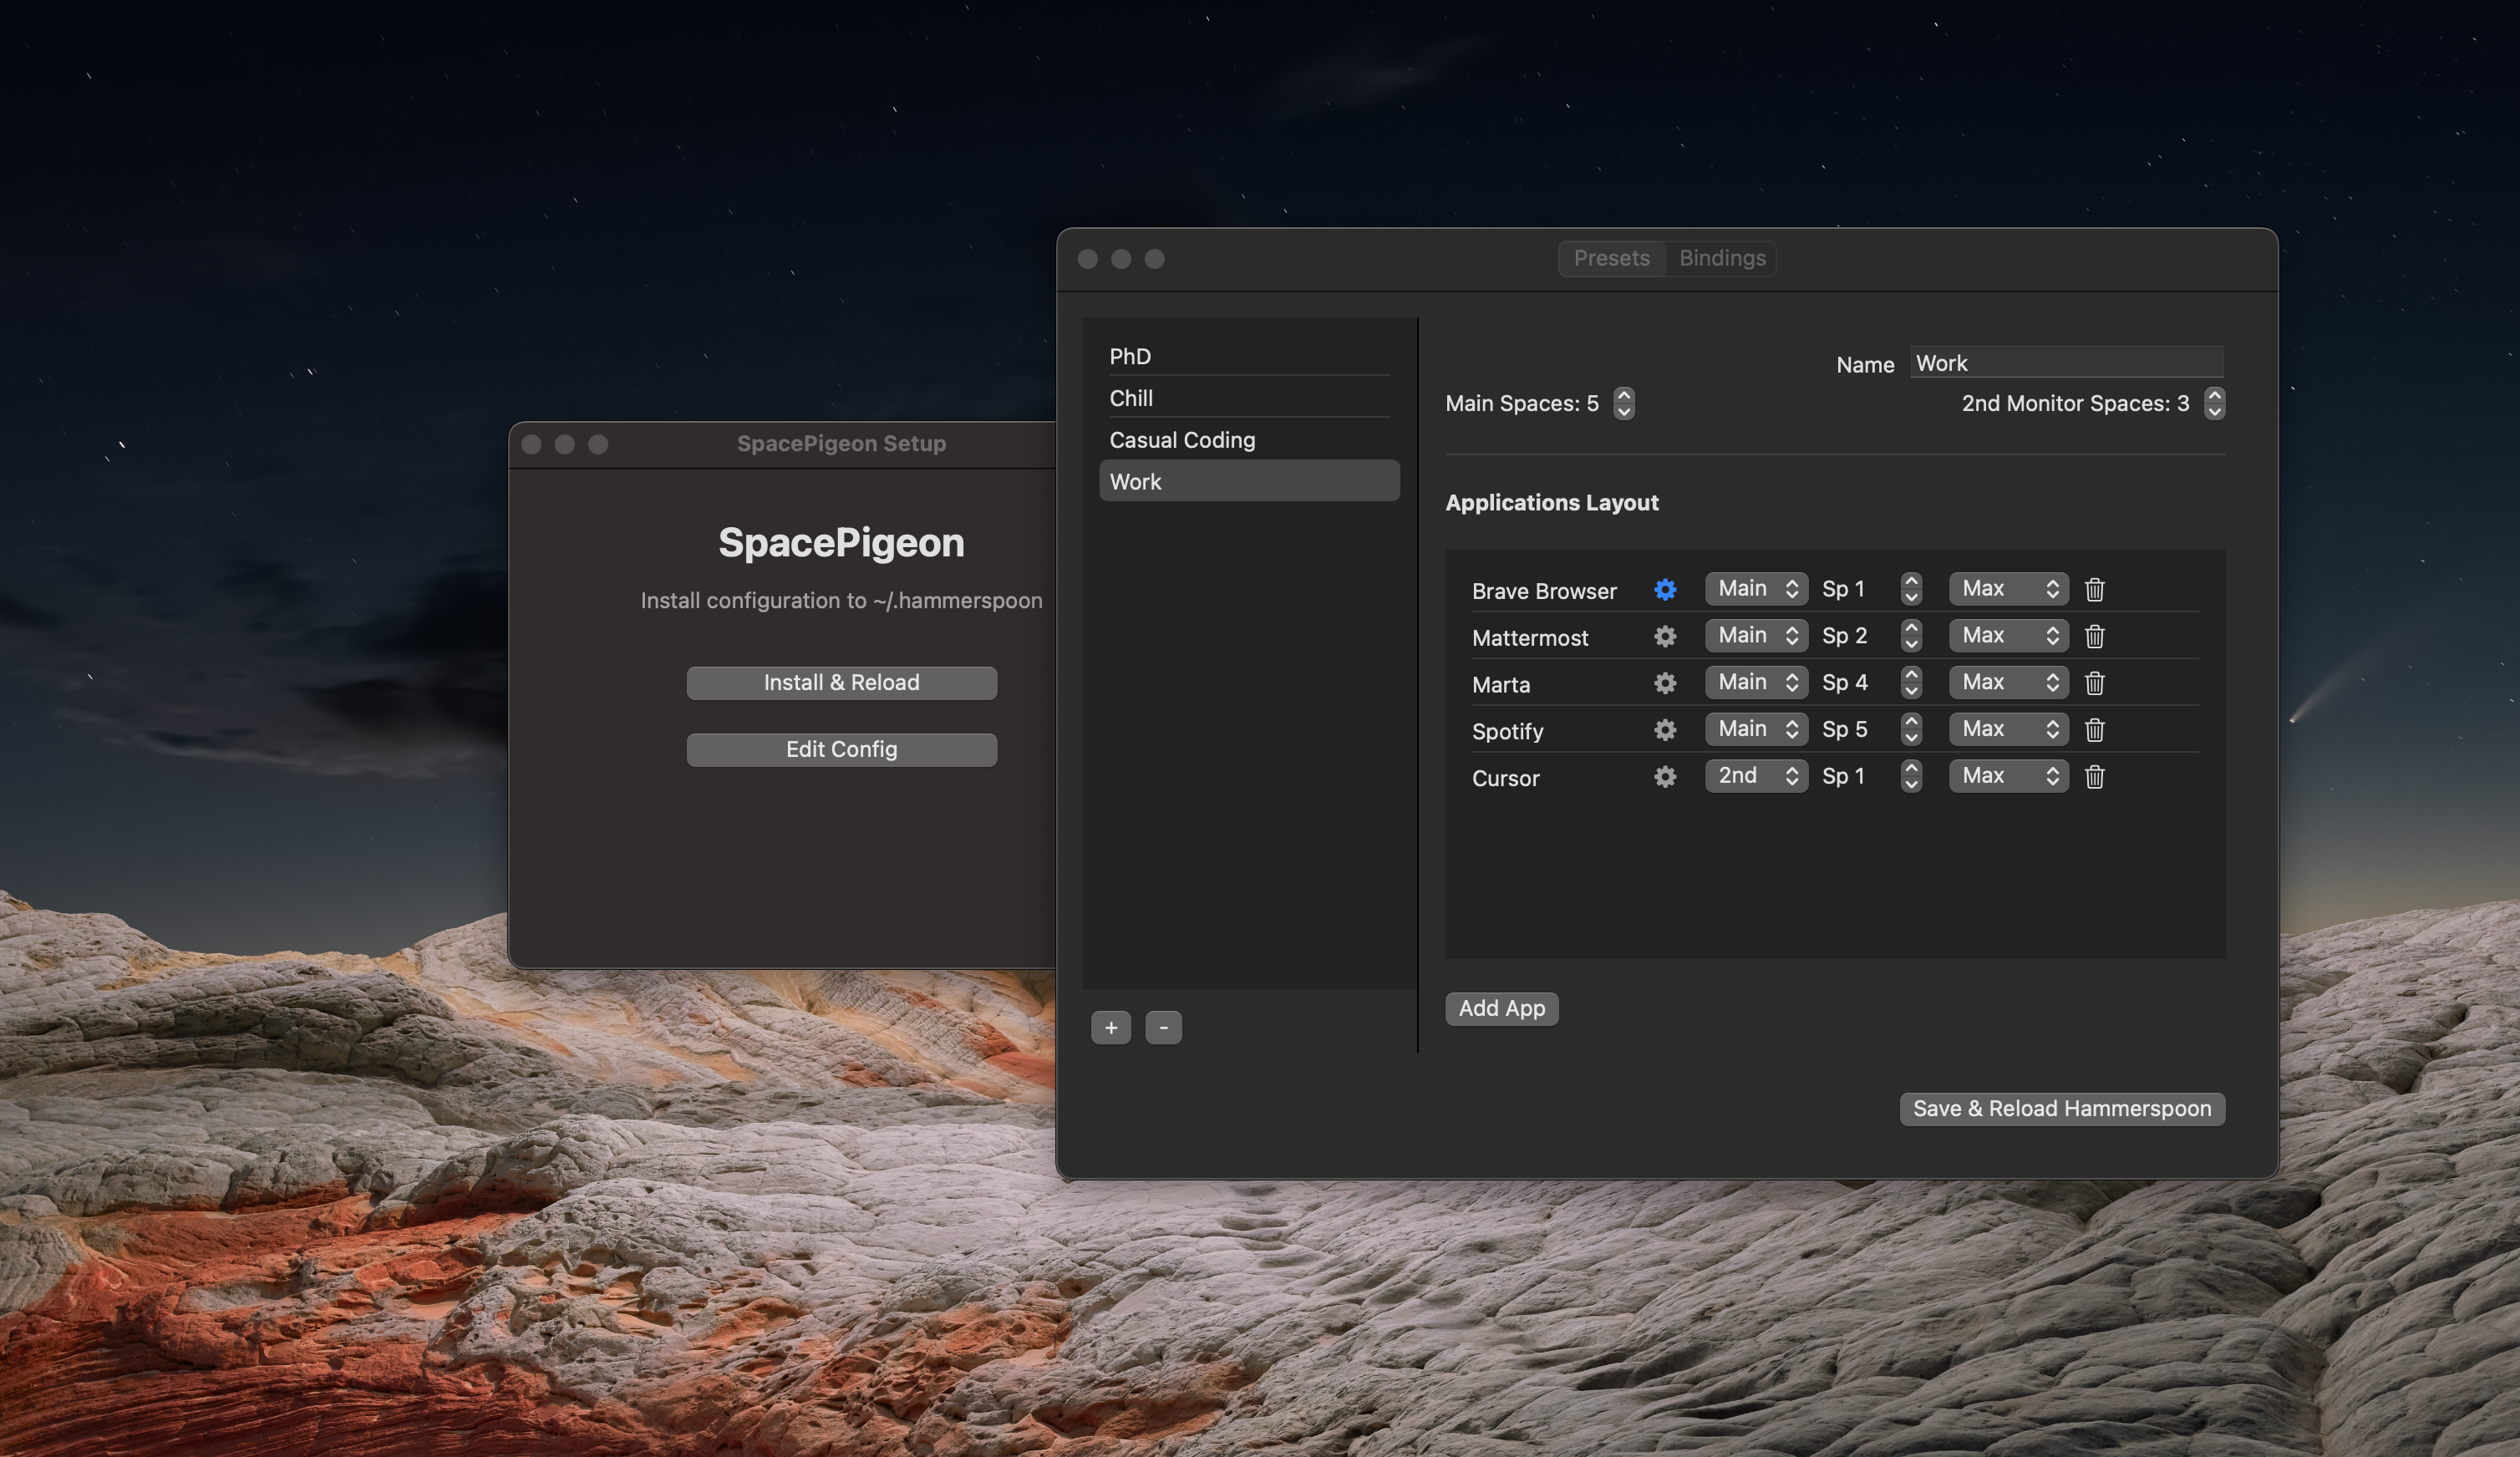
Task: Delete the Spotify application entry
Action: pos(2095,730)
